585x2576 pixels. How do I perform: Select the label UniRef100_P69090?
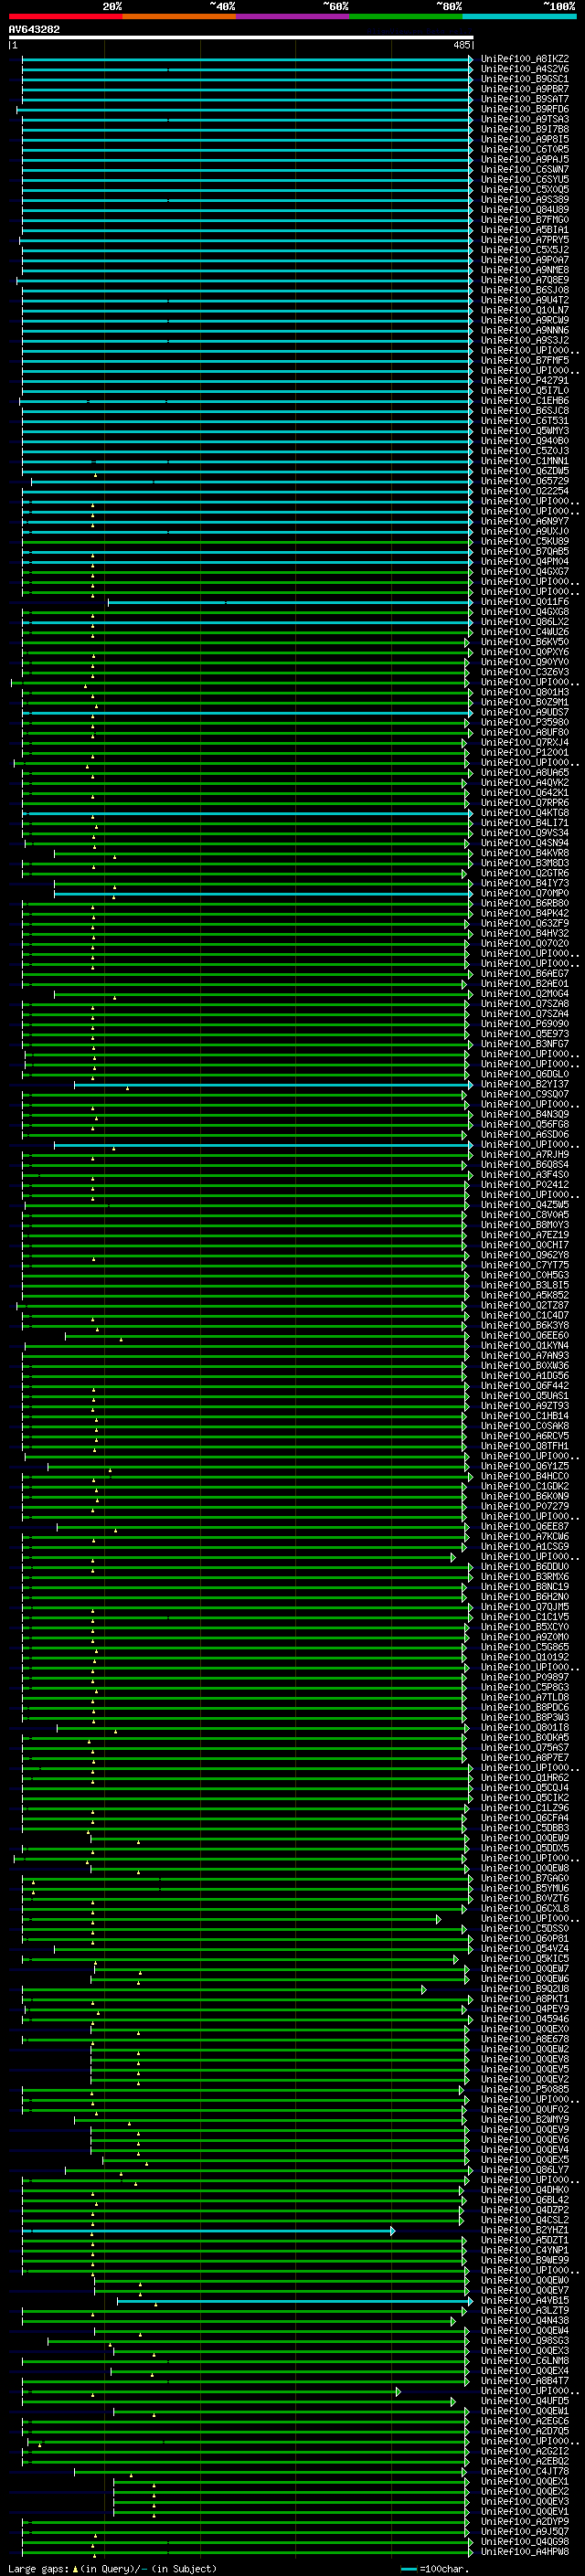(525, 1024)
